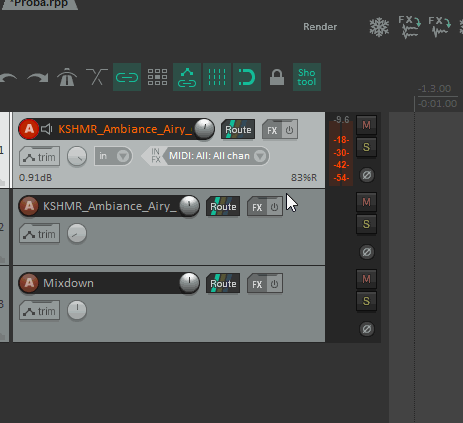
Task: Click the snowflake freeze track icon
Action: coord(379,27)
